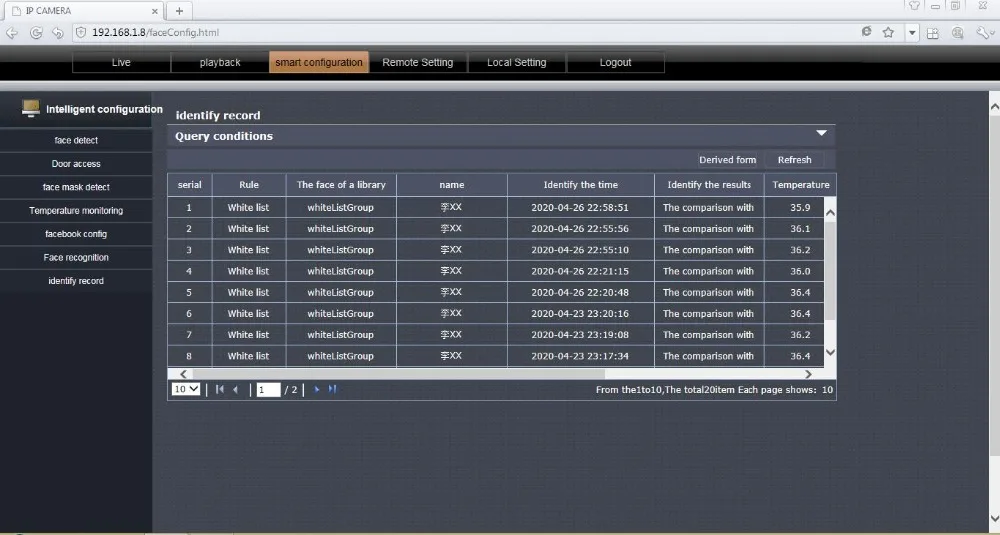Jump to first page of records
The image size is (1000, 535).
[x=219, y=389]
